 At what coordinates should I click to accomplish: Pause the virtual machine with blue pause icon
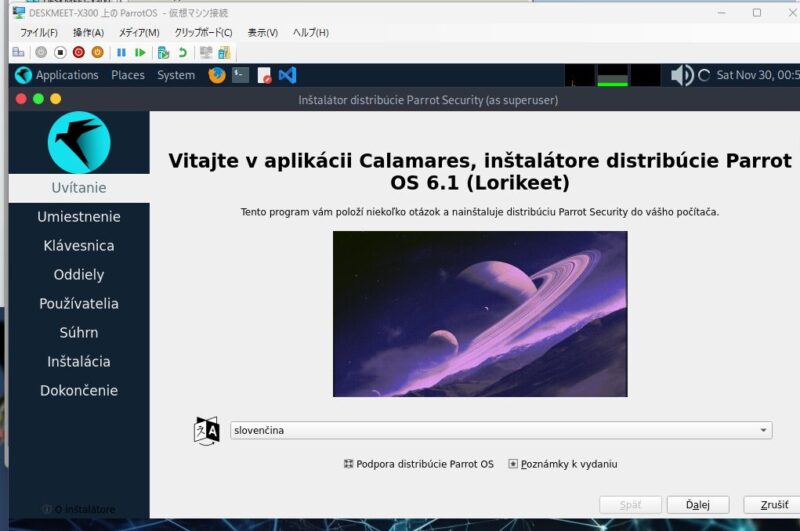[x=121, y=52]
